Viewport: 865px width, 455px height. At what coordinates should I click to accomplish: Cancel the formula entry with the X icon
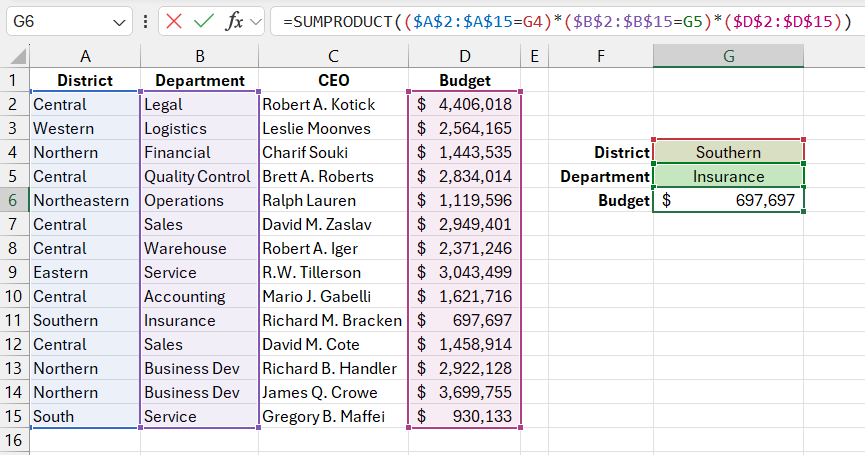point(174,22)
